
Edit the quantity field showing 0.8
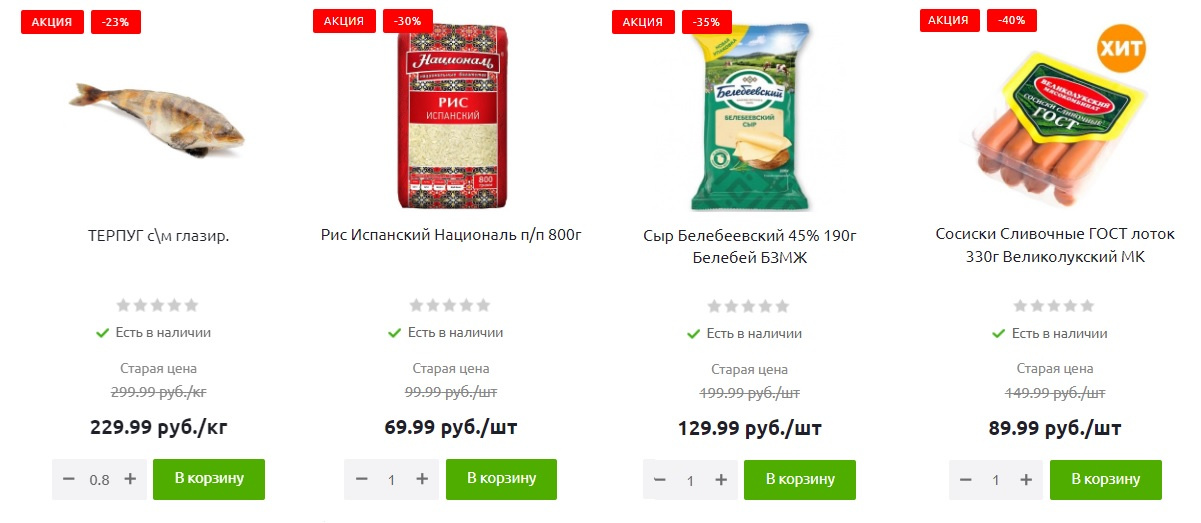coord(99,480)
